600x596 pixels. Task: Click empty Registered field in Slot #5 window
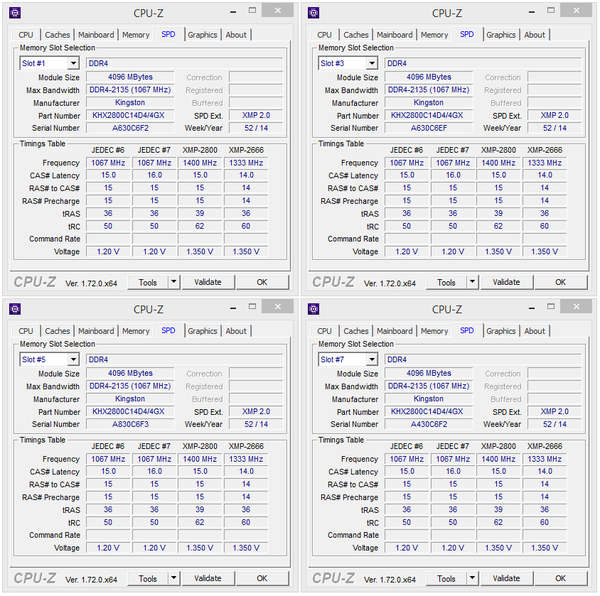point(256,386)
